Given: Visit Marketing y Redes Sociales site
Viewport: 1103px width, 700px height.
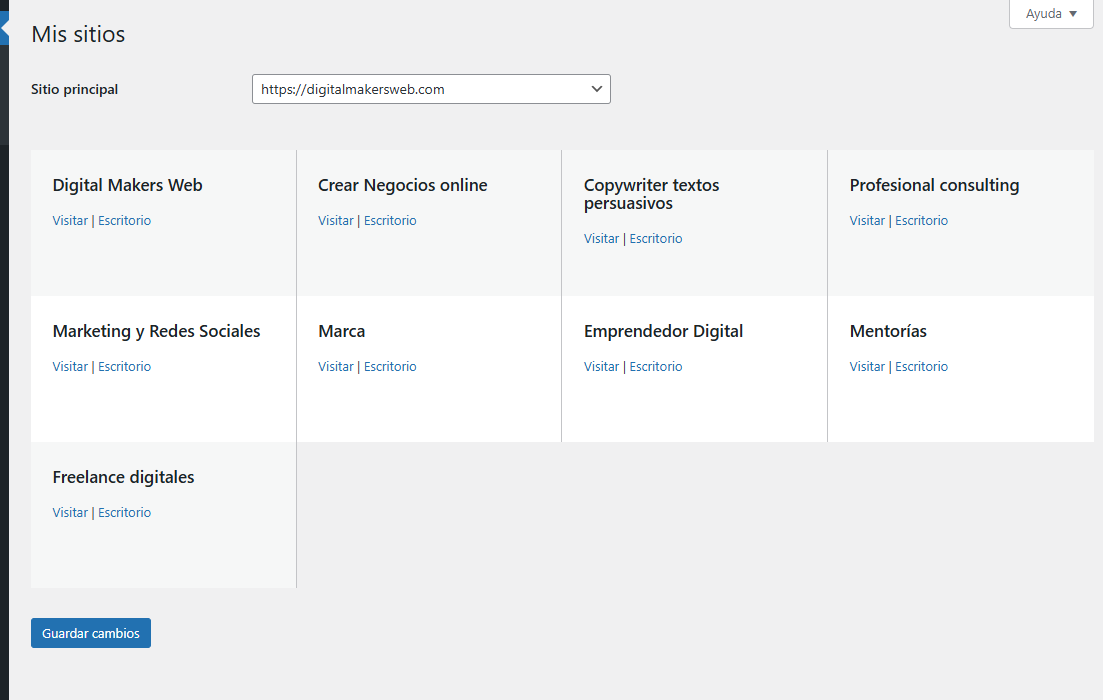Looking at the screenshot, I should [70, 366].
